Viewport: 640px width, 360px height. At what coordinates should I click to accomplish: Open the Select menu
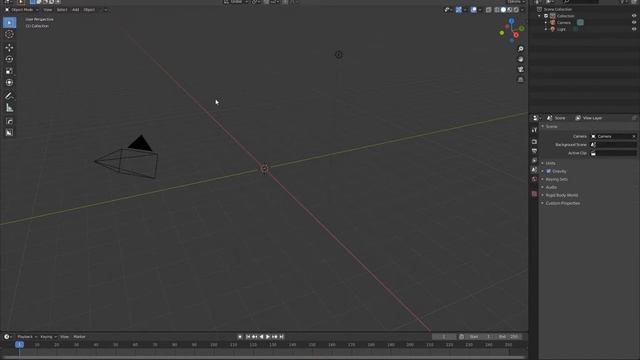[62, 10]
